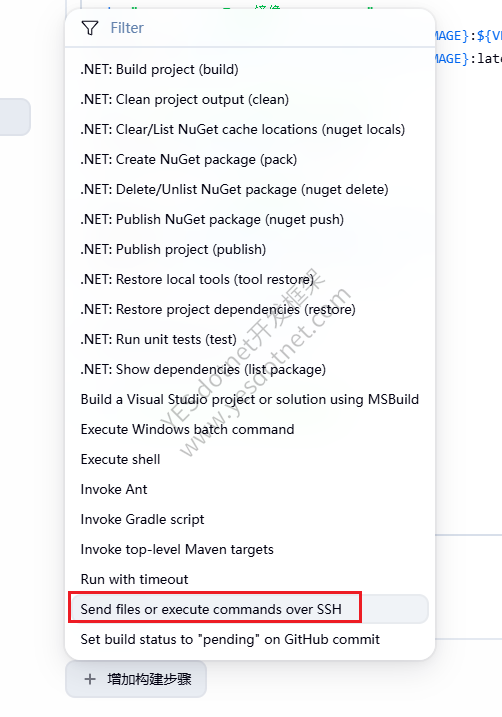
Task: Select Execute Windows batch command
Action: tap(250, 429)
